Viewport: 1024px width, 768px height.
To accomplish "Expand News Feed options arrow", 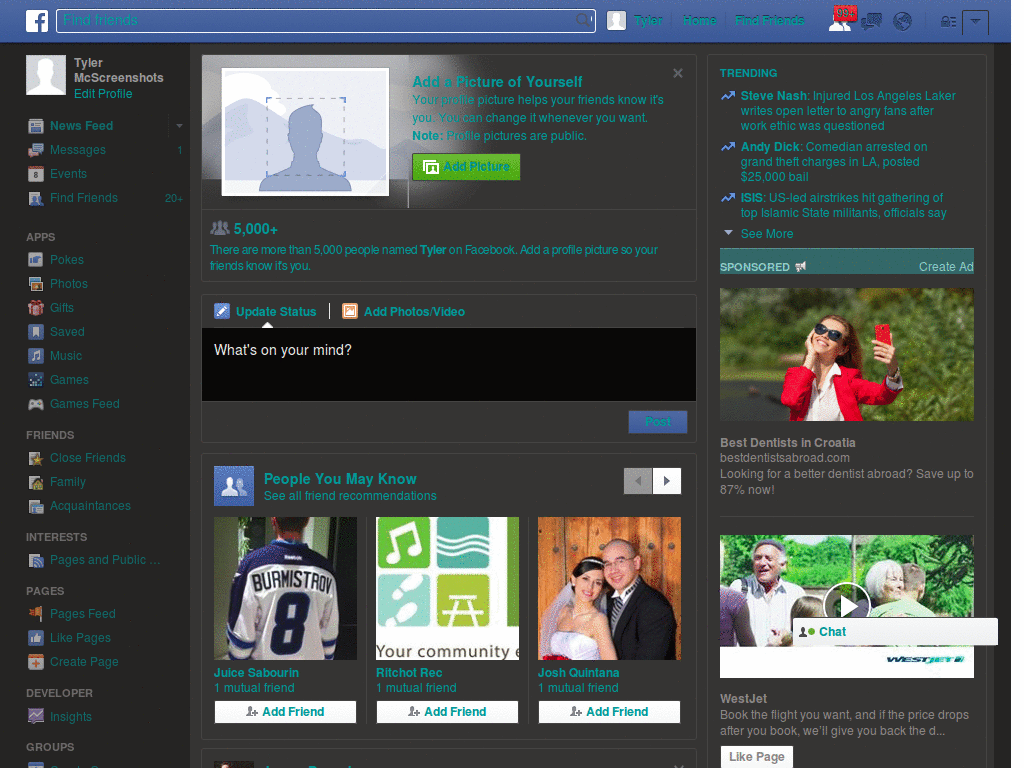I will [x=179, y=125].
